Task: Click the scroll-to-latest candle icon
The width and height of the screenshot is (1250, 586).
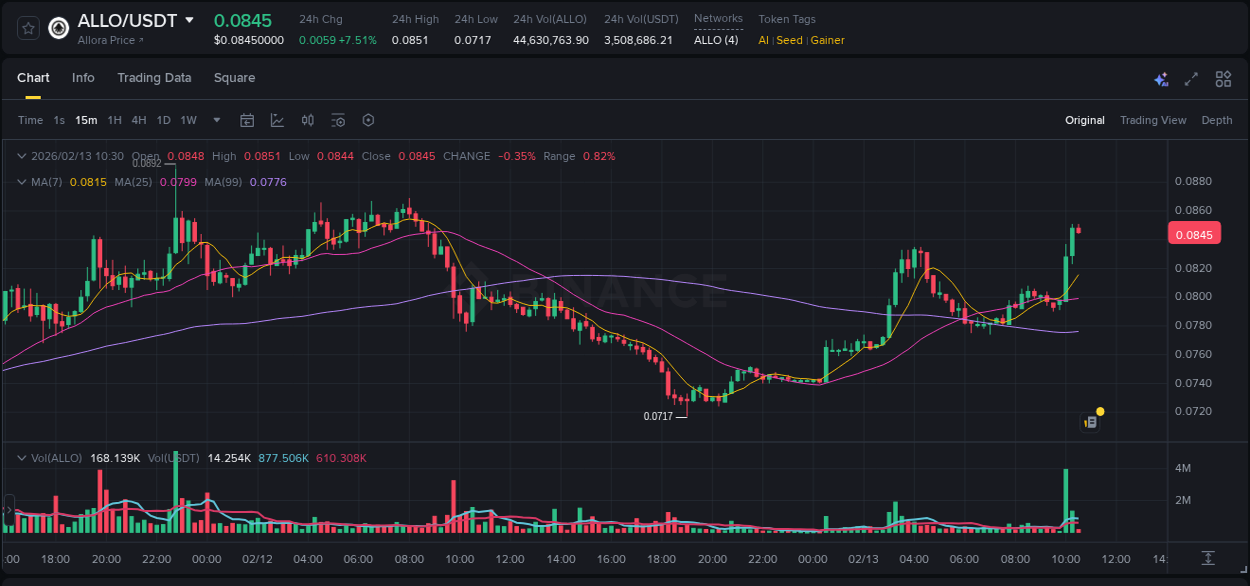Action: pos(1208,559)
